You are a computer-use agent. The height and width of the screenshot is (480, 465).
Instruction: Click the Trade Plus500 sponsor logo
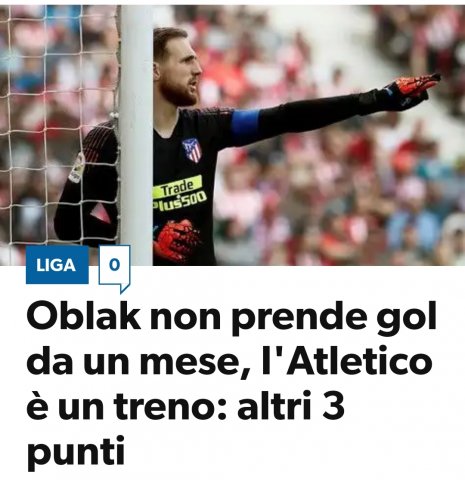click(179, 193)
